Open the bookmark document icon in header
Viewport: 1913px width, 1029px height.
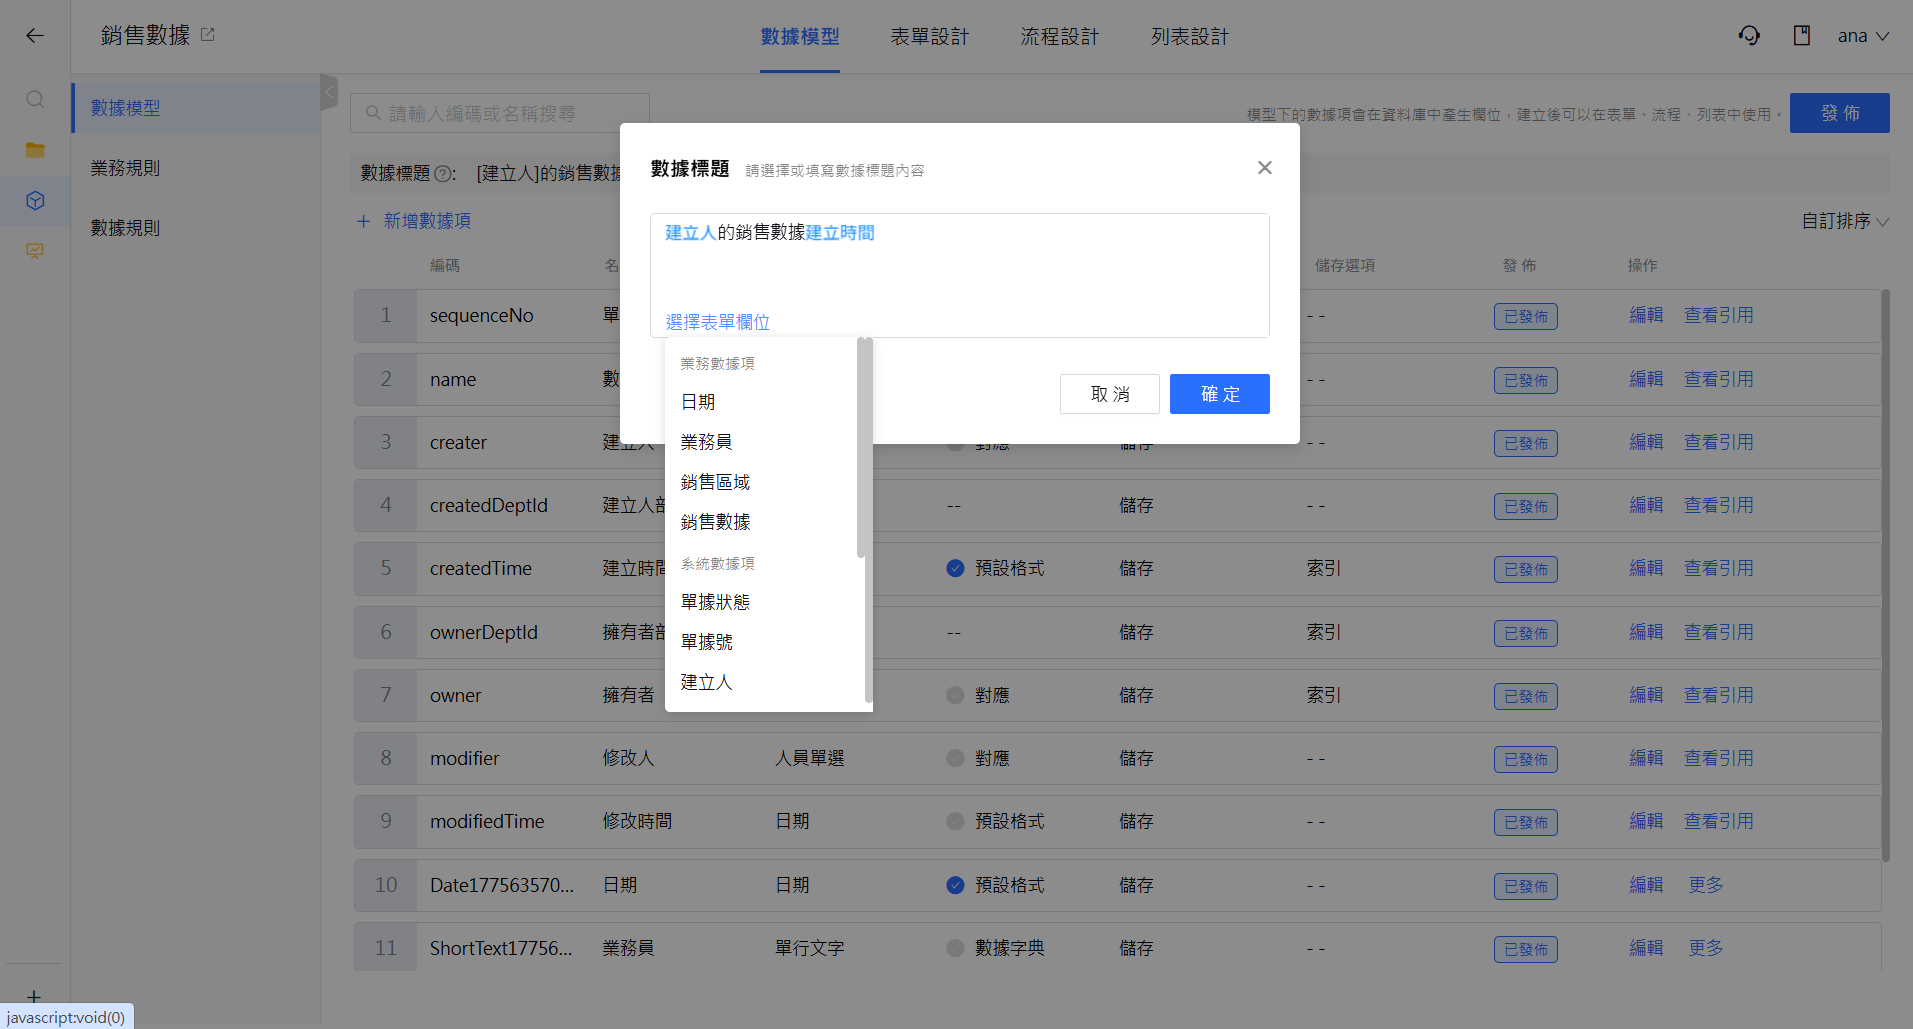1802,36
